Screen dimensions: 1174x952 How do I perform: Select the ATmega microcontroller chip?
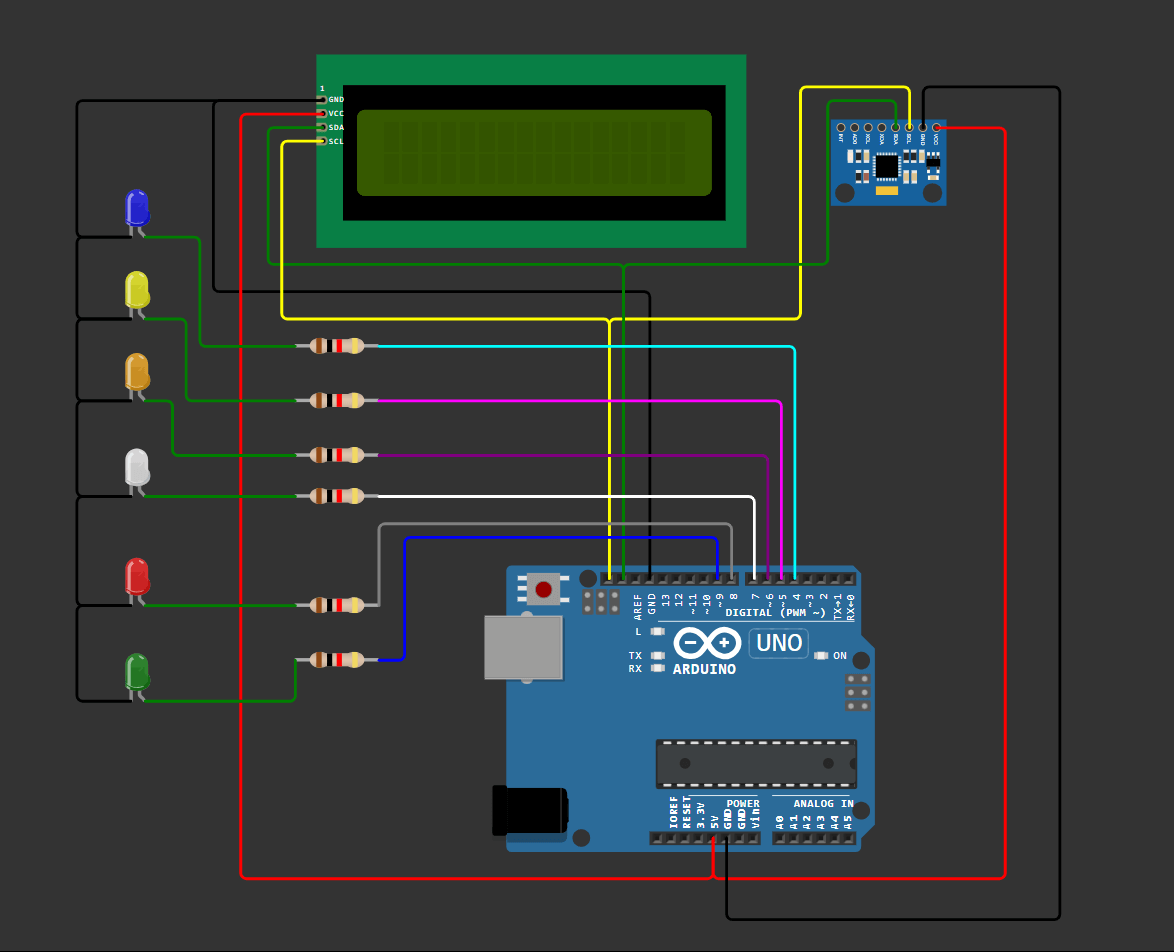click(756, 764)
